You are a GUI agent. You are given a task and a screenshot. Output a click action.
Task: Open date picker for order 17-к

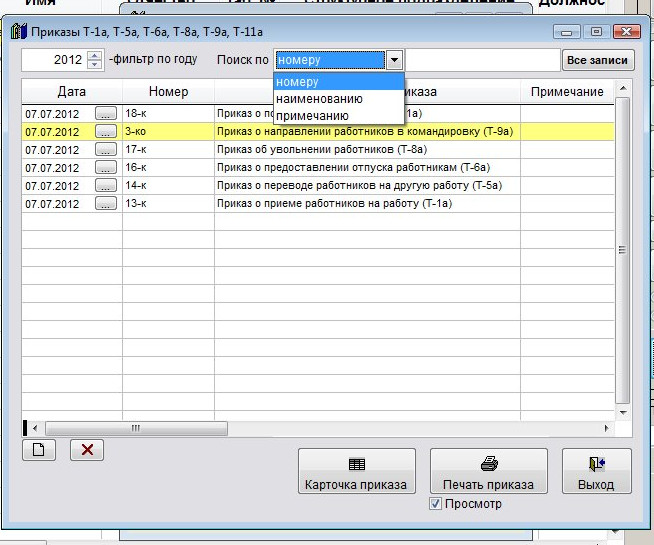tap(106, 149)
